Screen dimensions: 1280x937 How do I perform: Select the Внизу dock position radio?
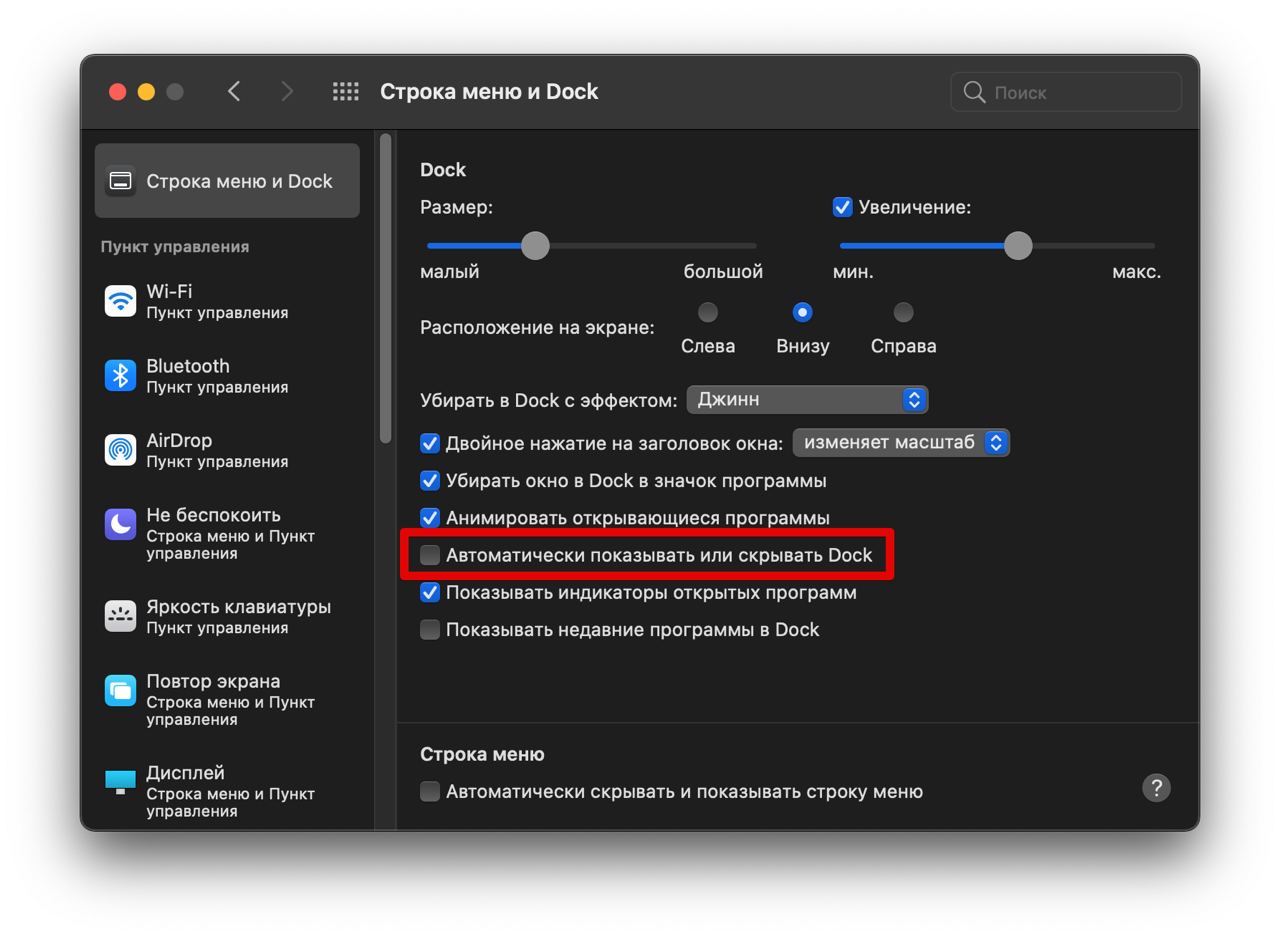tap(802, 312)
